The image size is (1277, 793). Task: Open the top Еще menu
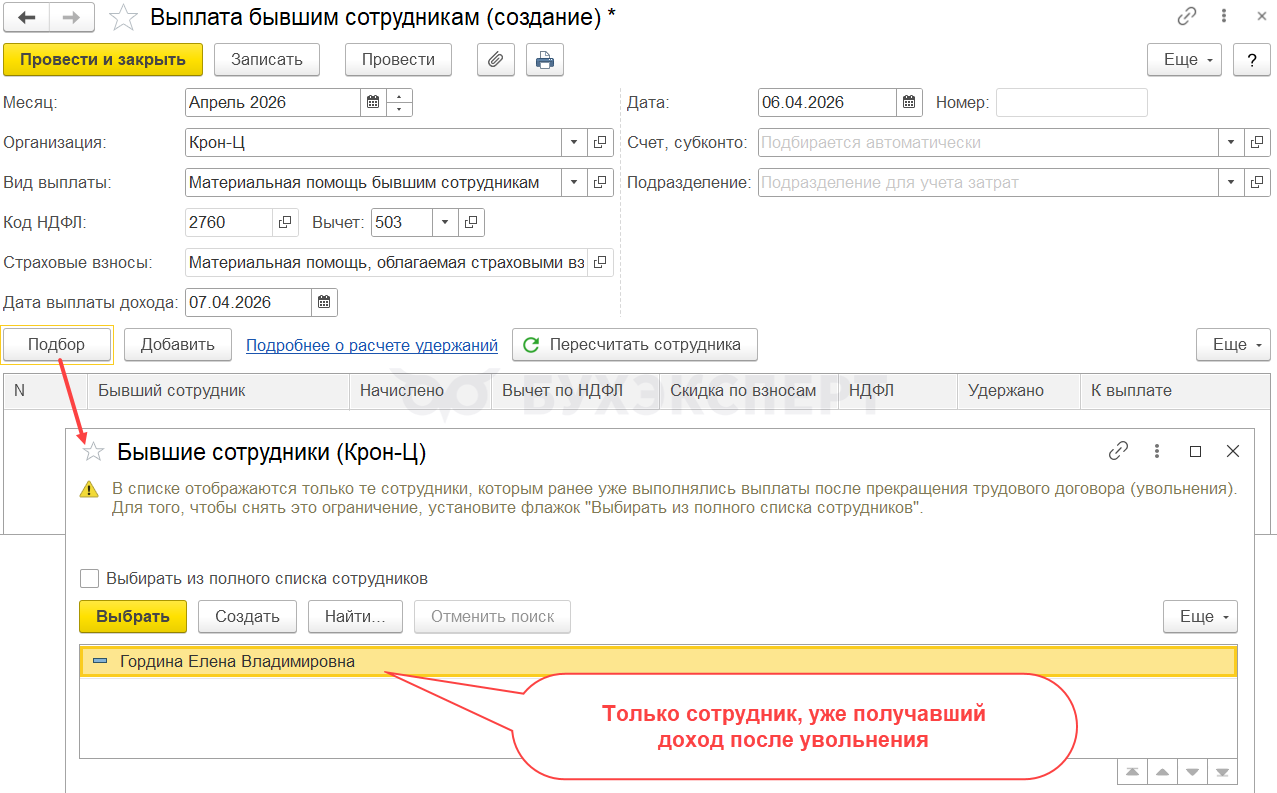click(x=1185, y=60)
